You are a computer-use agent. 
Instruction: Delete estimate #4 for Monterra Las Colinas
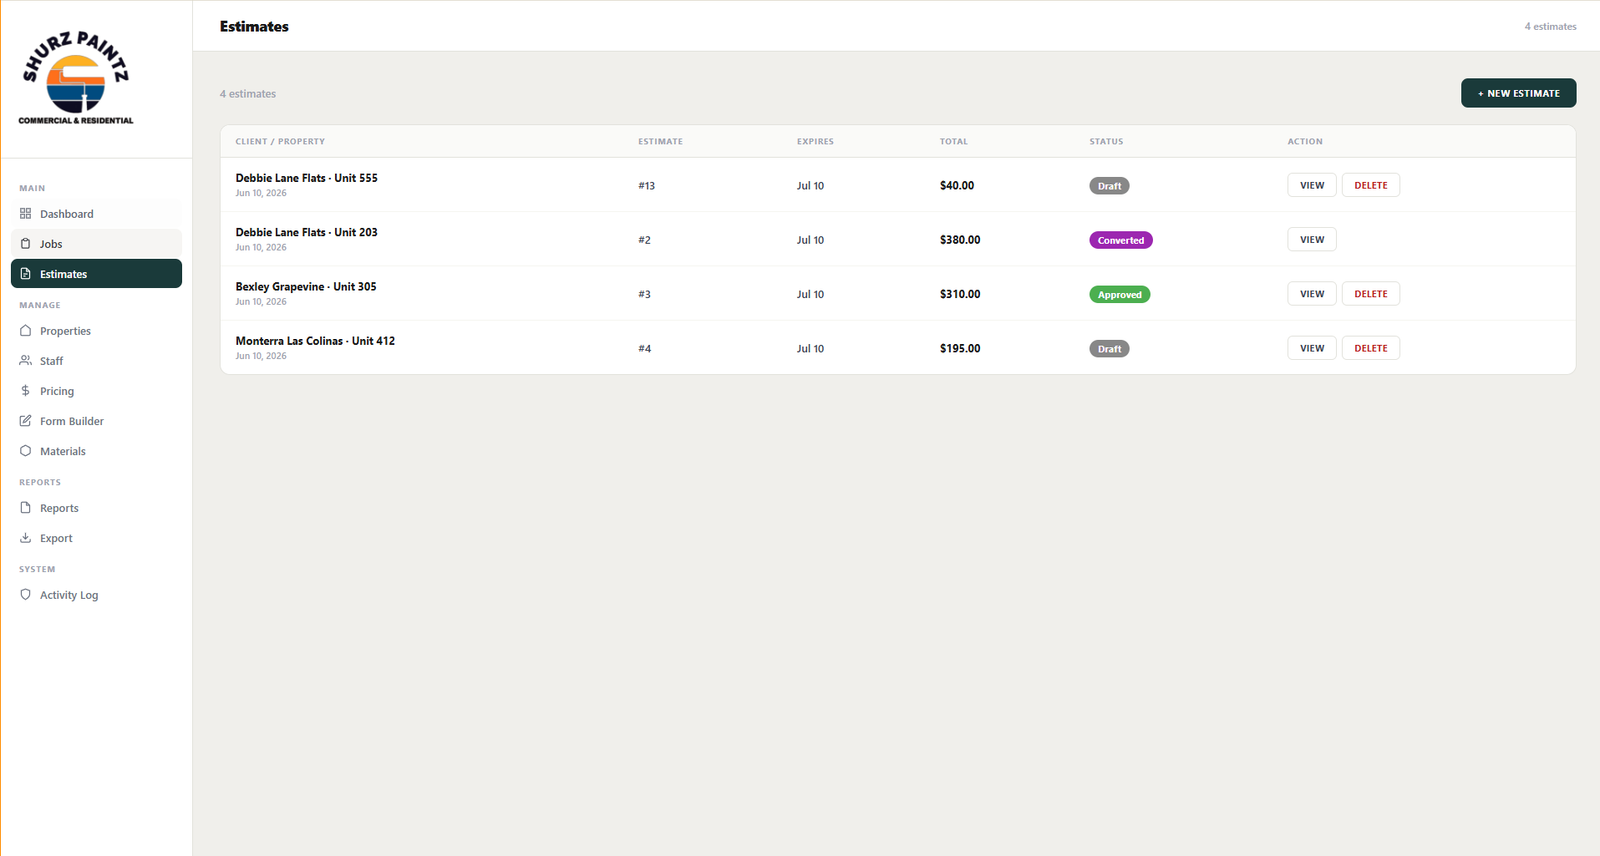pos(1370,348)
